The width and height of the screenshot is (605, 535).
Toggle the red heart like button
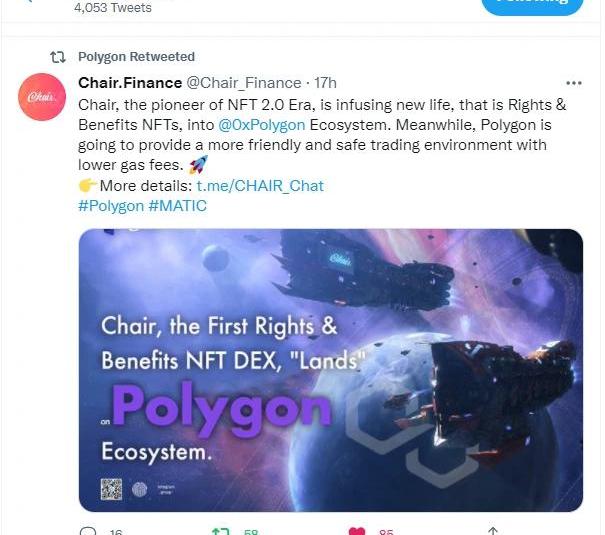[356, 531]
